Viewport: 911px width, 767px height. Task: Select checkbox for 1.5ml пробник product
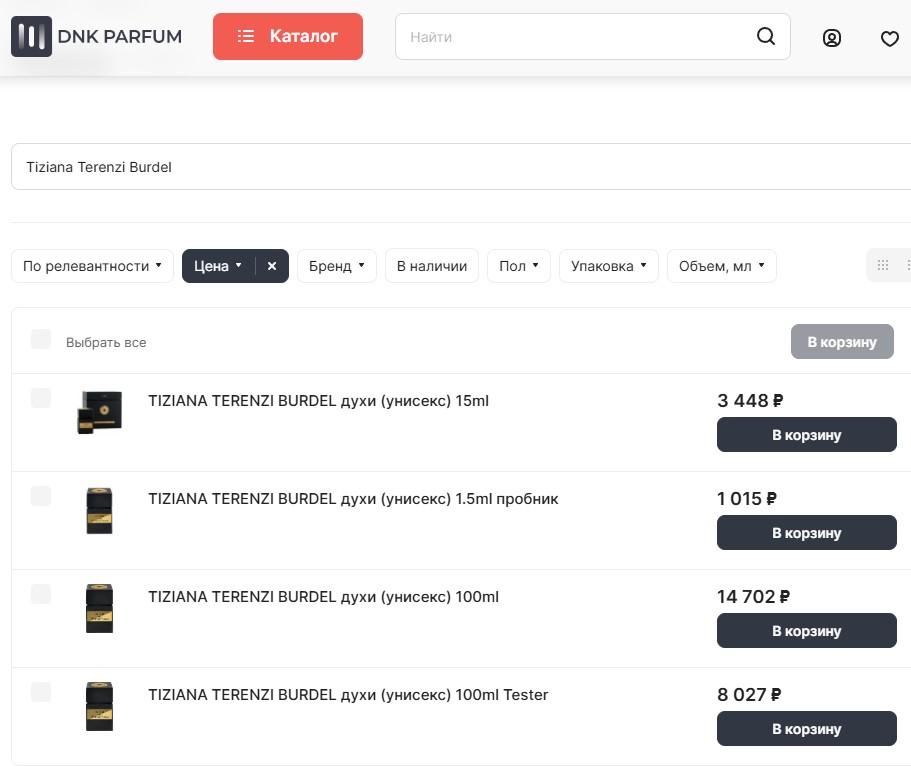click(41, 496)
